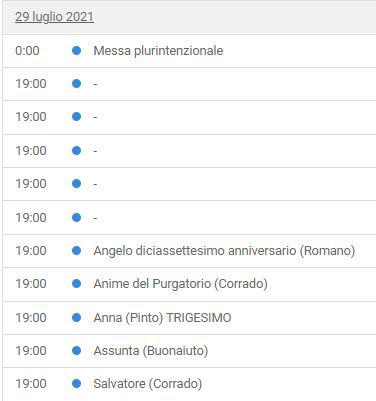The height and width of the screenshot is (401, 376).
Task: Open the first untitled dash event at 19:00
Action: pyautogui.click(x=95, y=84)
